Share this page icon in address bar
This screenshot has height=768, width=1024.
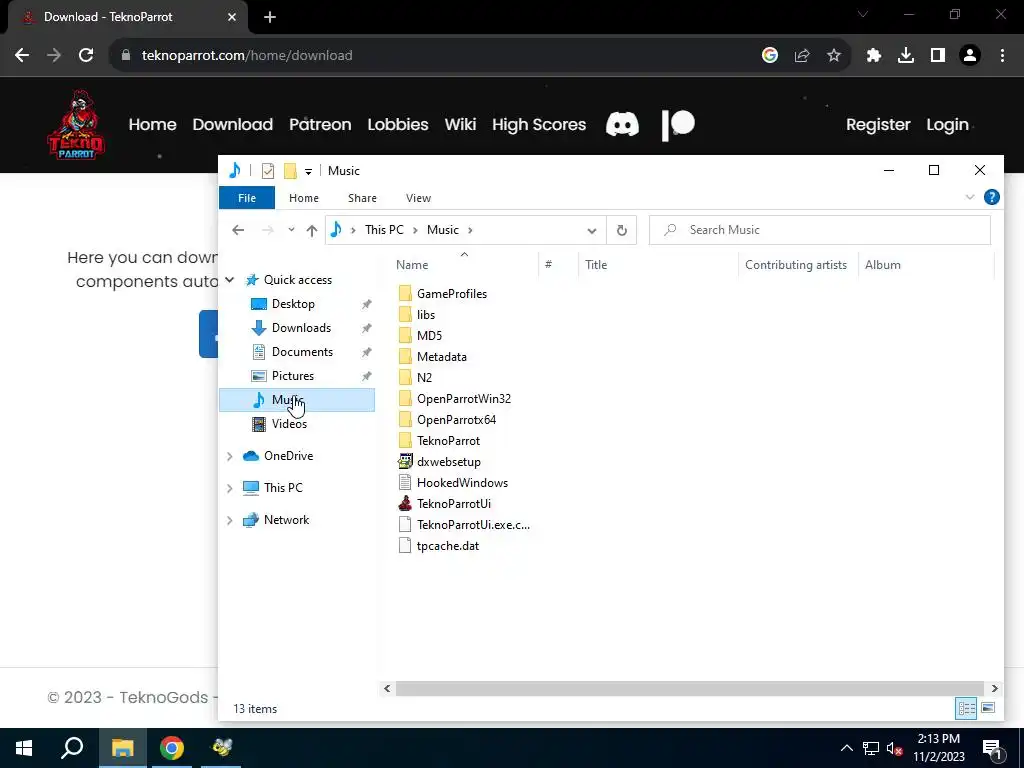pos(802,56)
